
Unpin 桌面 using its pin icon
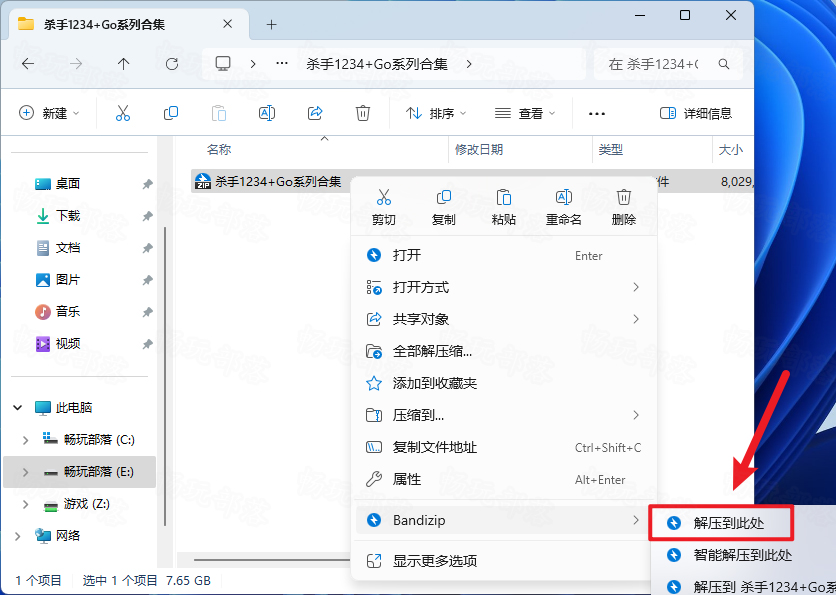pos(147,184)
